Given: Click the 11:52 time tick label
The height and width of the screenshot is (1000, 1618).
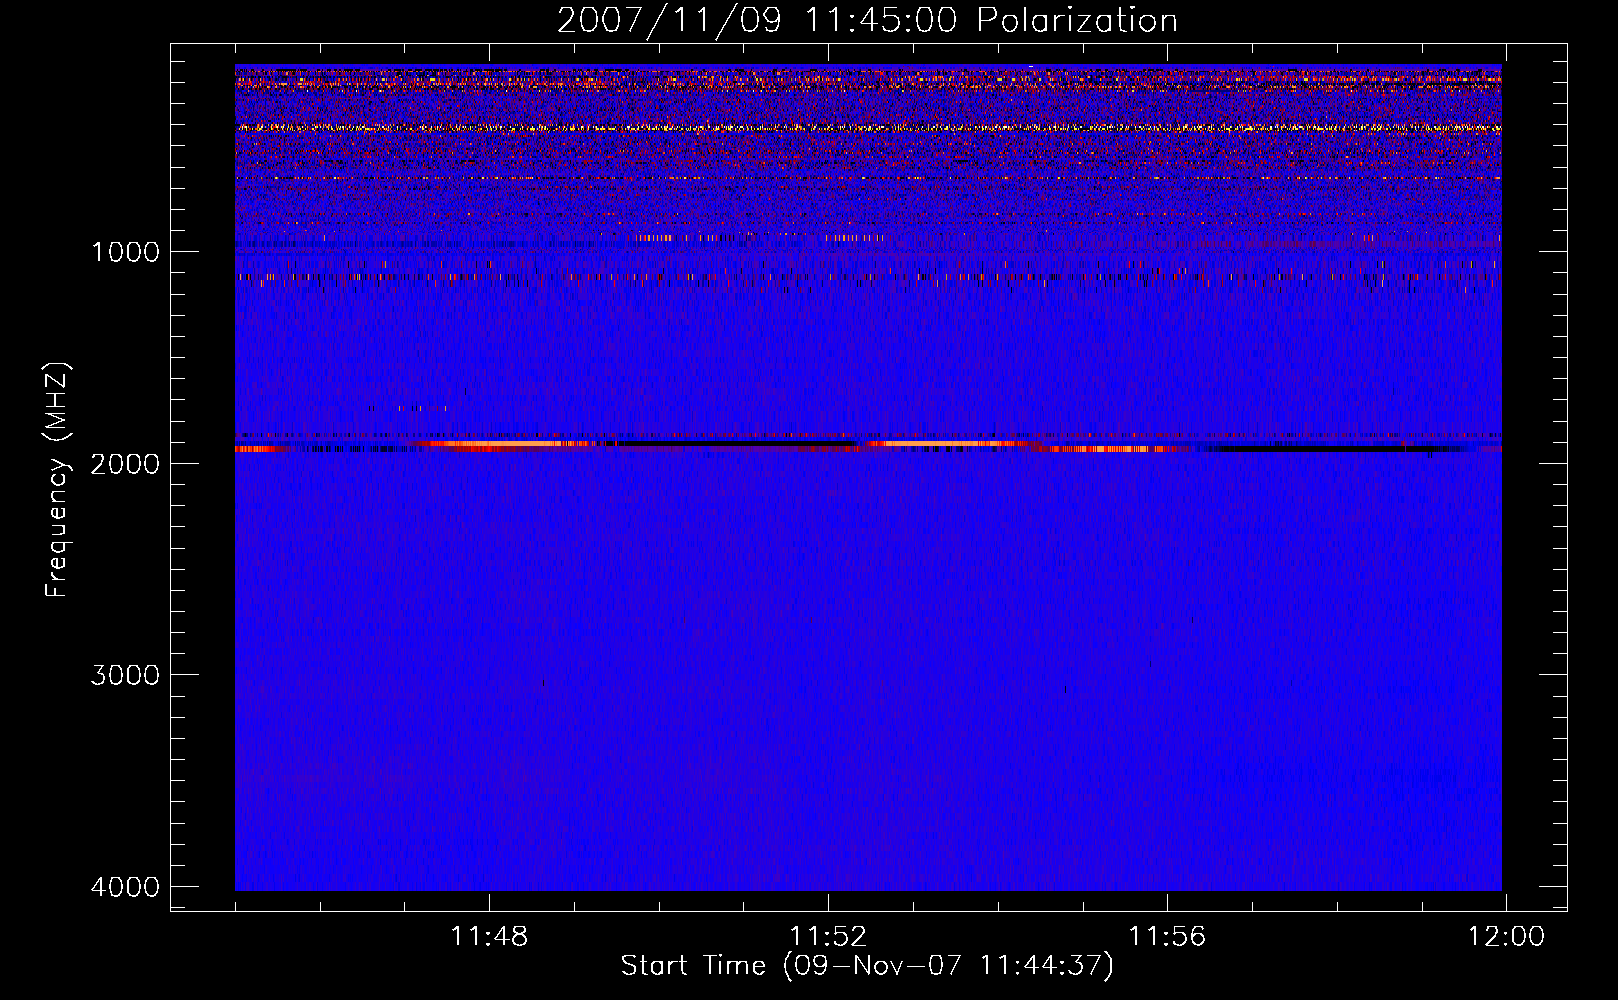Looking at the screenshot, I should click(828, 937).
